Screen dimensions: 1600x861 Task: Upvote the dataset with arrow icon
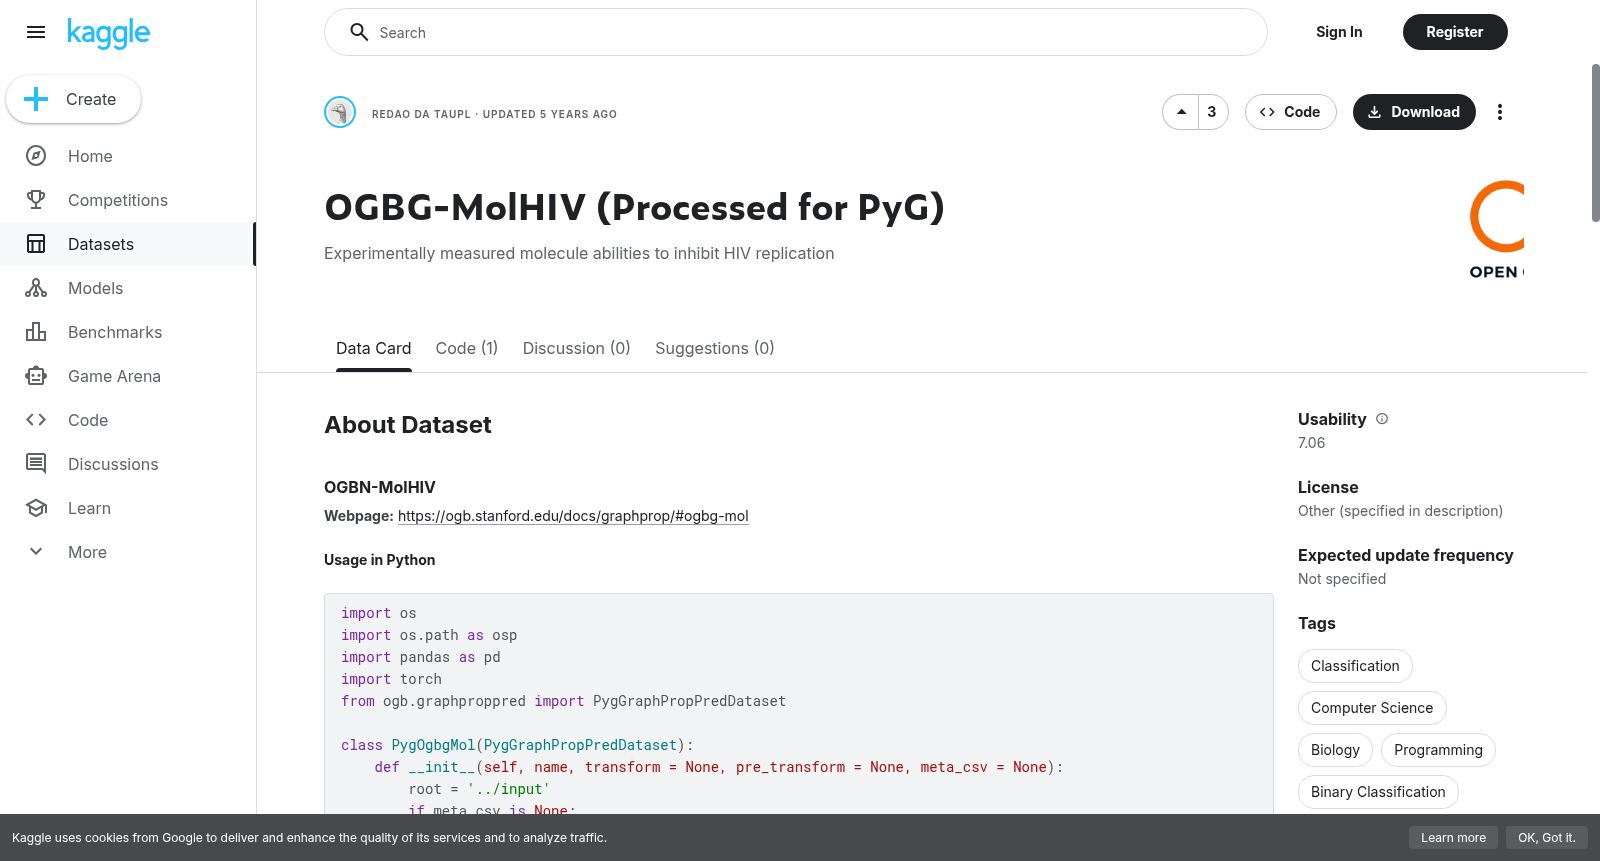pyautogui.click(x=1181, y=112)
